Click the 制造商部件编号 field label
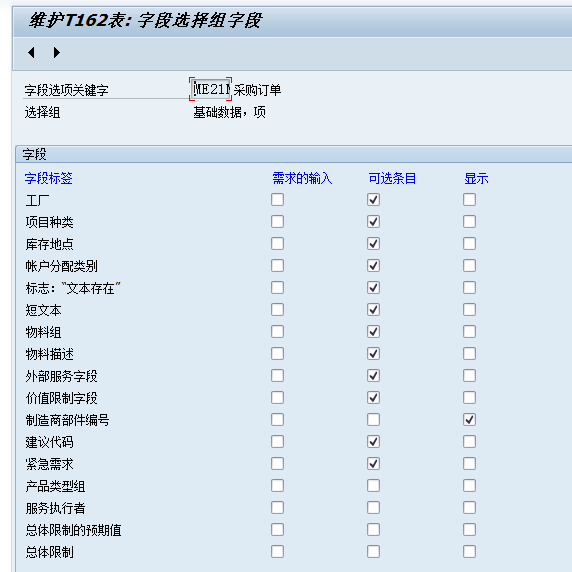This screenshot has height=572, width=572. pyautogui.click(x=67, y=420)
